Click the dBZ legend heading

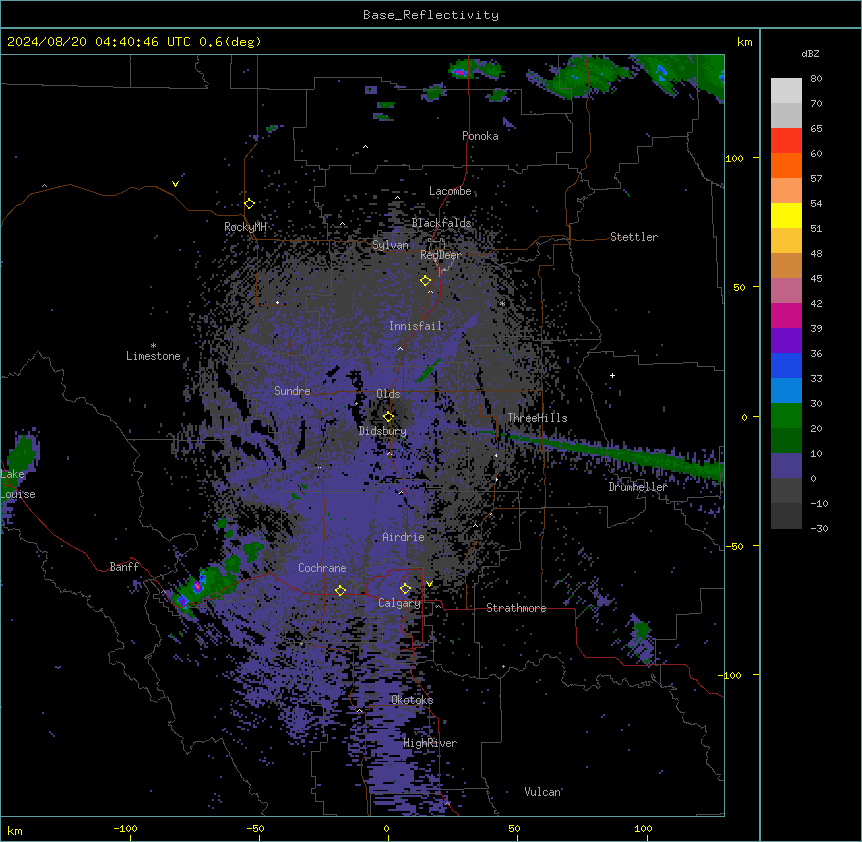coord(810,54)
